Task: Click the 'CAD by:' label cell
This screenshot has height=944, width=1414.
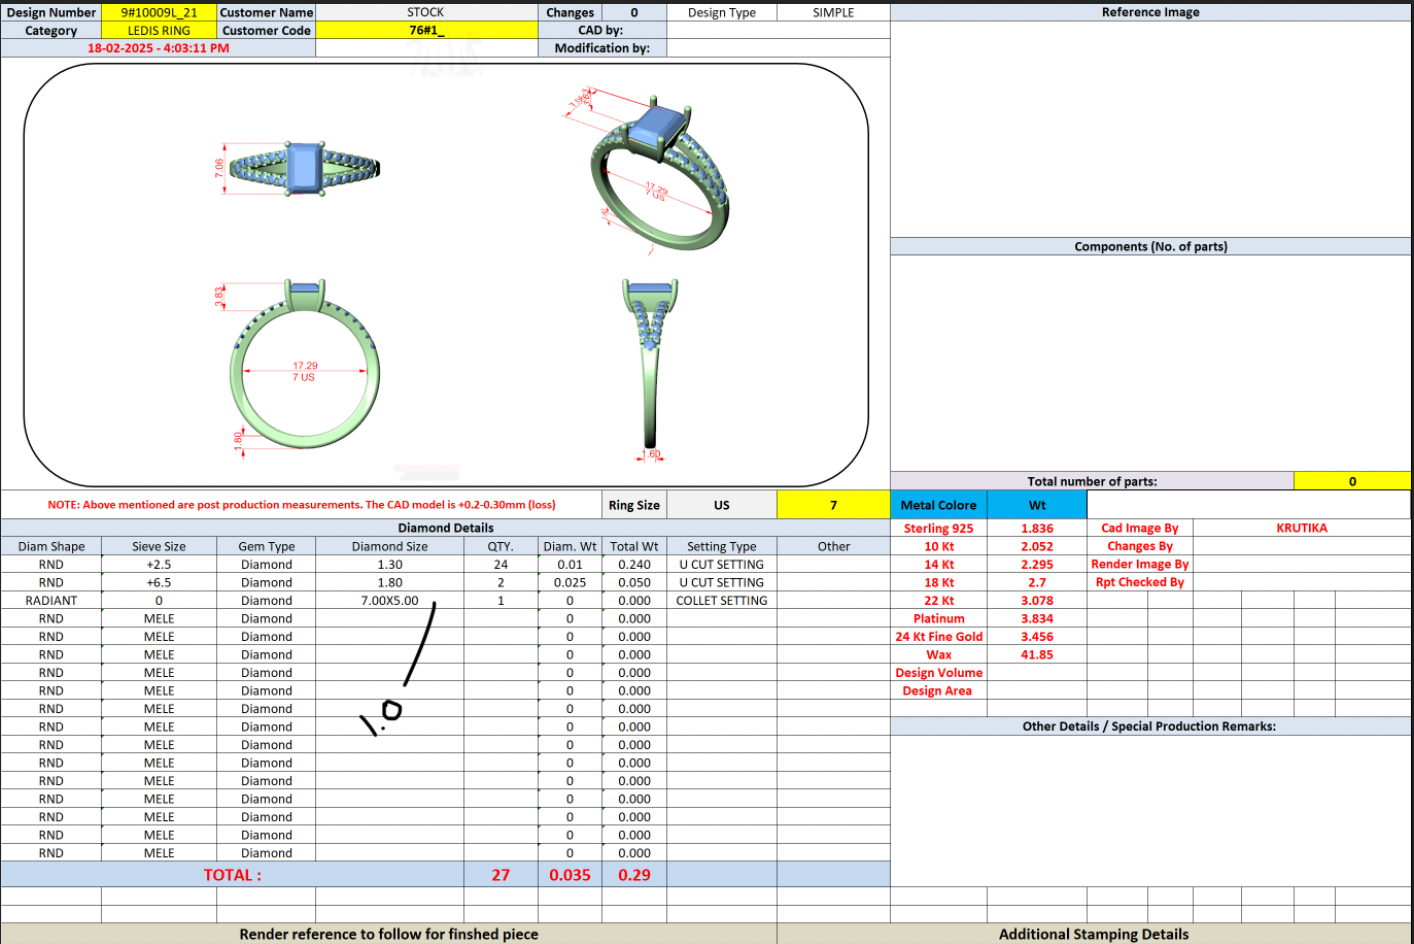Action: click(x=602, y=31)
